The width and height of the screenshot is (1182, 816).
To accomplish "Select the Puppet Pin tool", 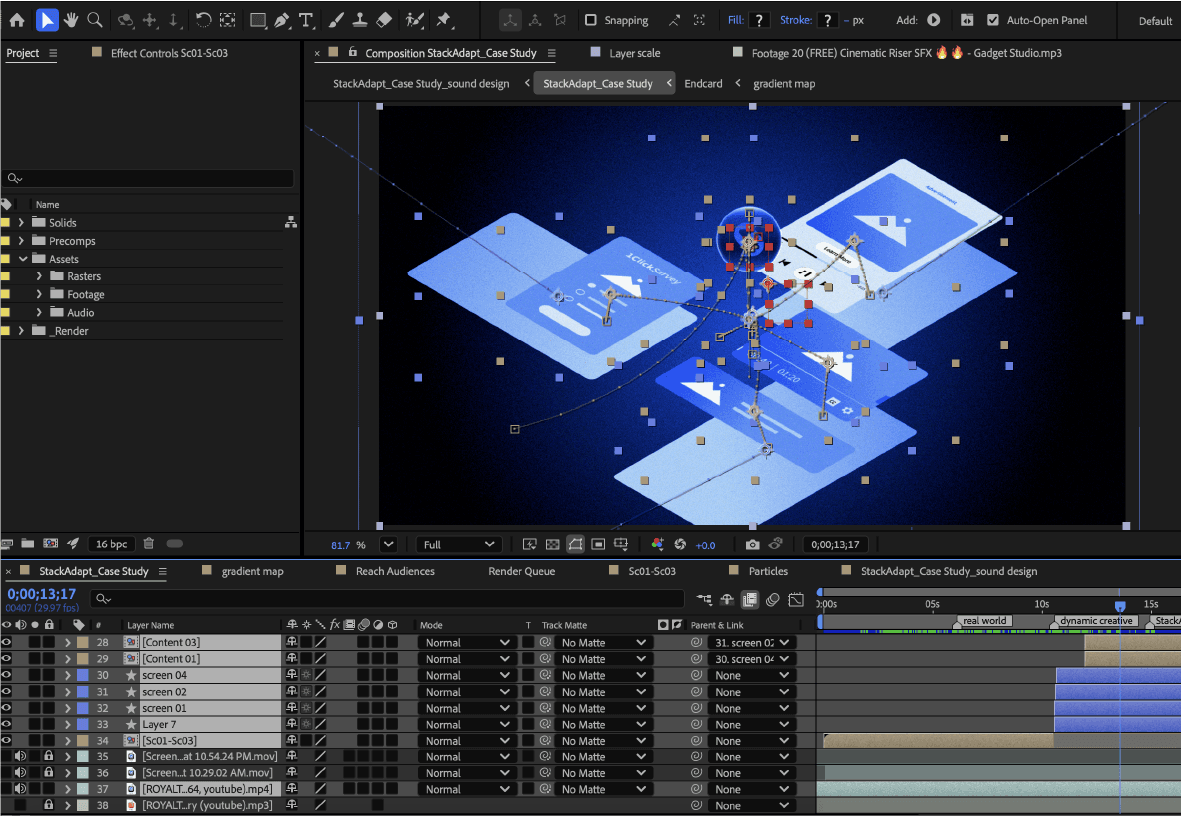I will click(443, 20).
